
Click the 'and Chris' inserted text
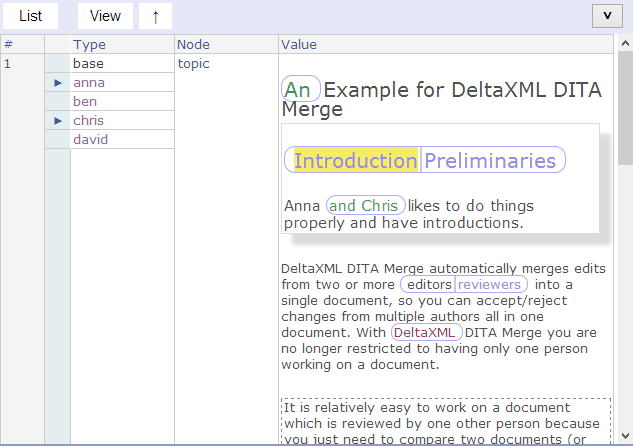coord(365,205)
